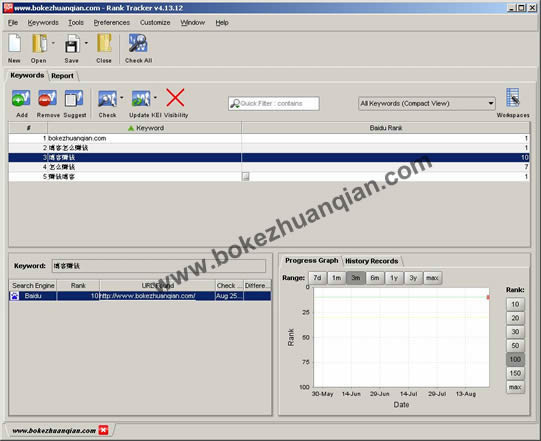Screen dimensions: 541x441
Task: Open the Keywords menu
Action: point(43,23)
